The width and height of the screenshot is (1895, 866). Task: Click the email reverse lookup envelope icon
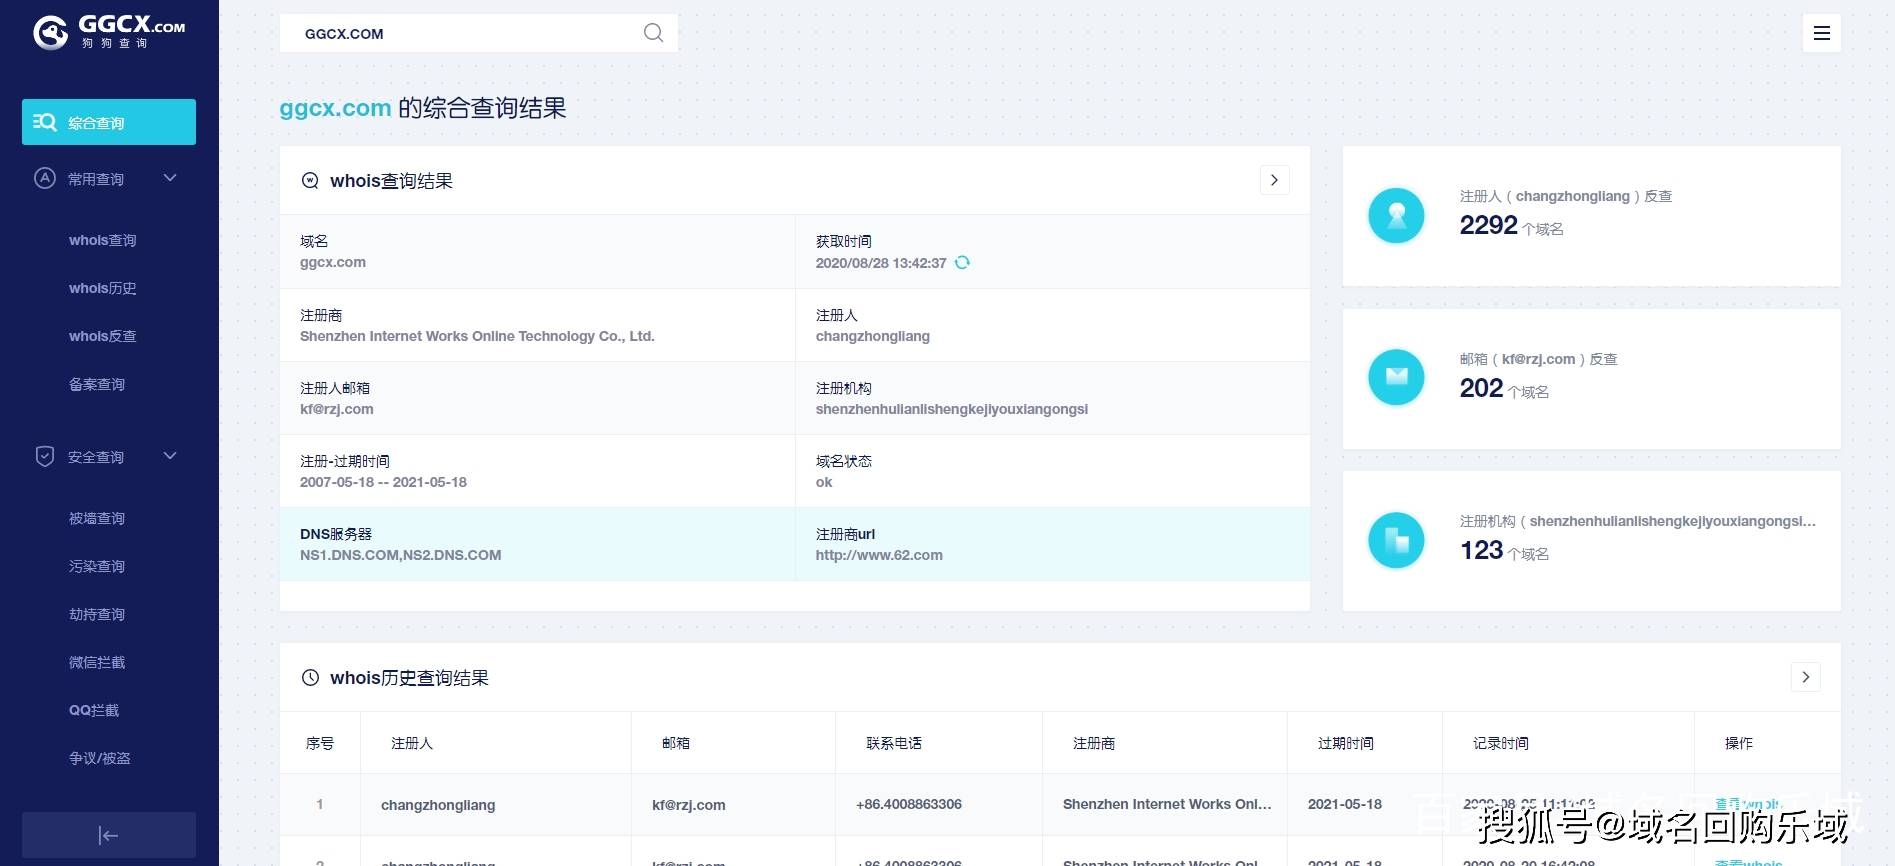1396,377
